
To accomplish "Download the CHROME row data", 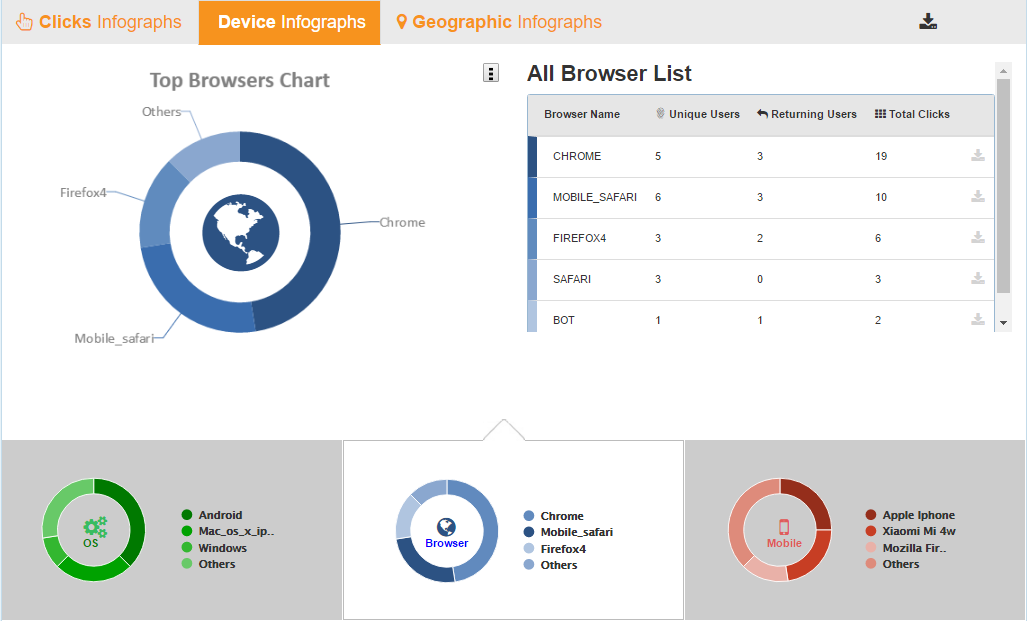I will coord(978,155).
